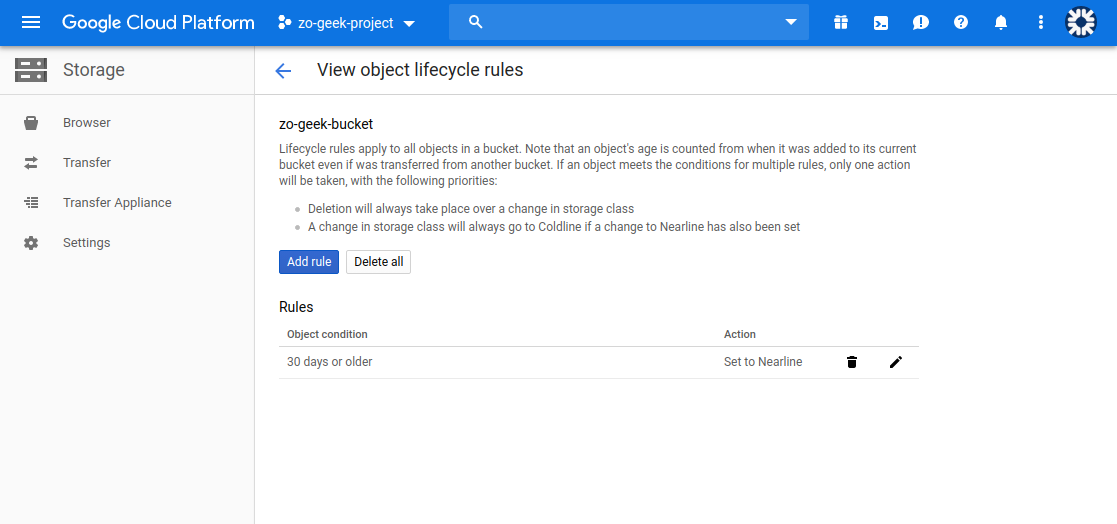This screenshot has height=524, width=1117.
Task: Open the hamburger navigation menu
Action: (31, 23)
